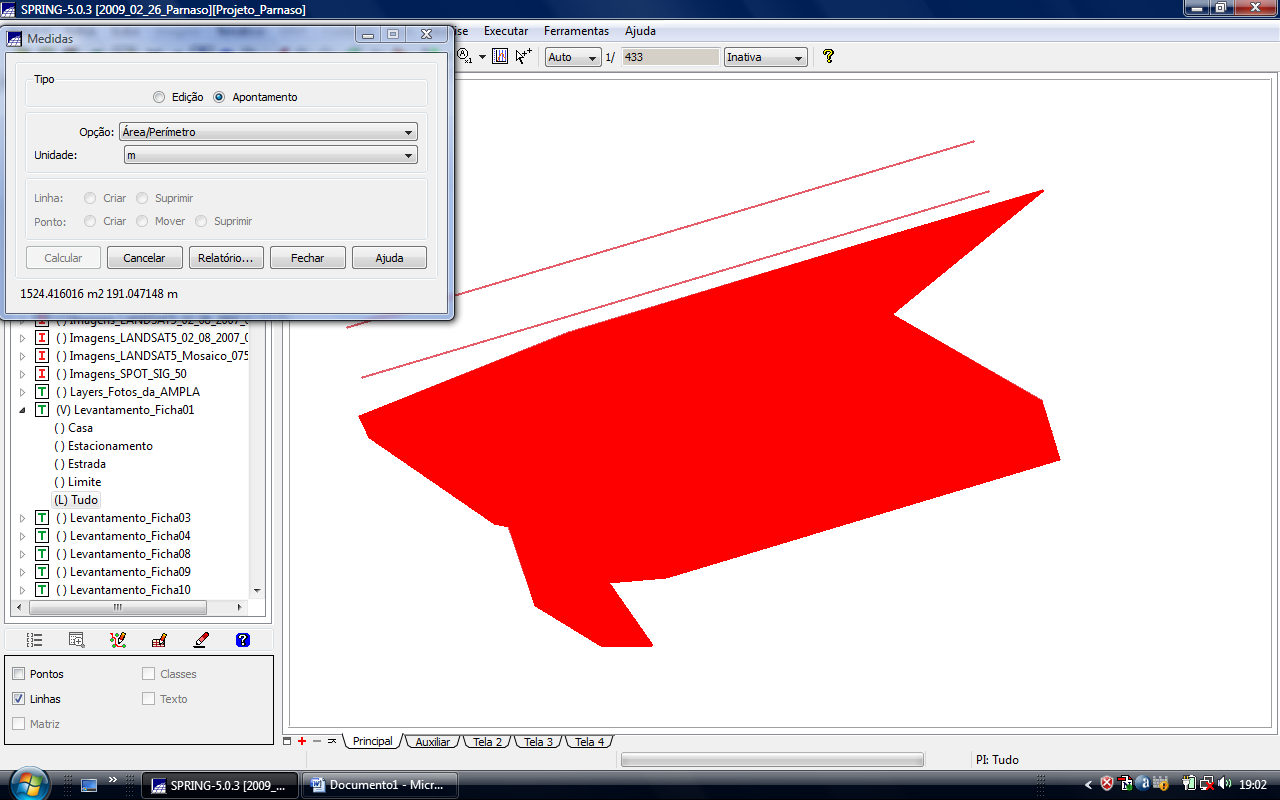This screenshot has height=800, width=1280.
Task: Click the green T icon of Levantamento_Ficha01
Action: pos(42,410)
